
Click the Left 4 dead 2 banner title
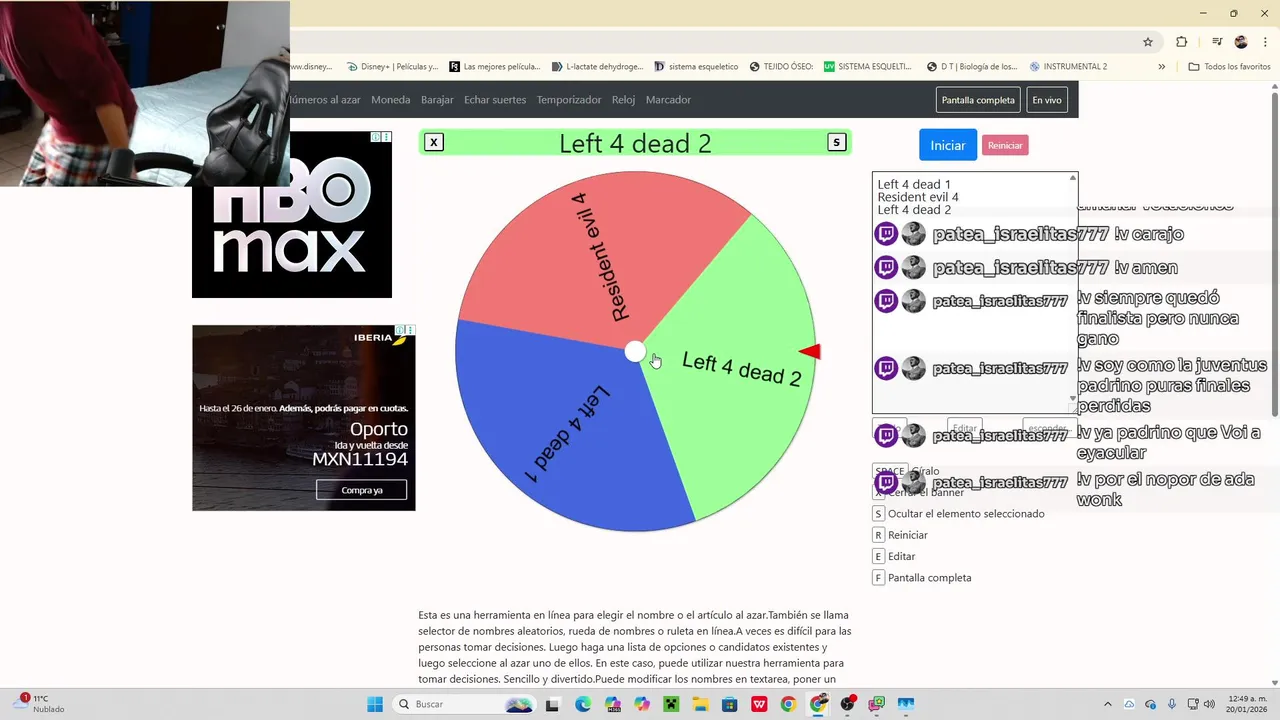point(635,143)
